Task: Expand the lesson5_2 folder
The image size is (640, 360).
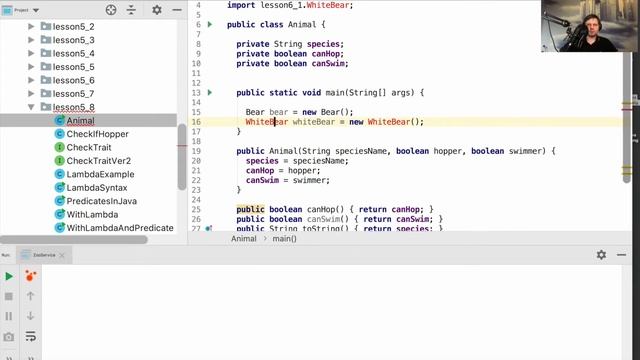Action: (31, 27)
